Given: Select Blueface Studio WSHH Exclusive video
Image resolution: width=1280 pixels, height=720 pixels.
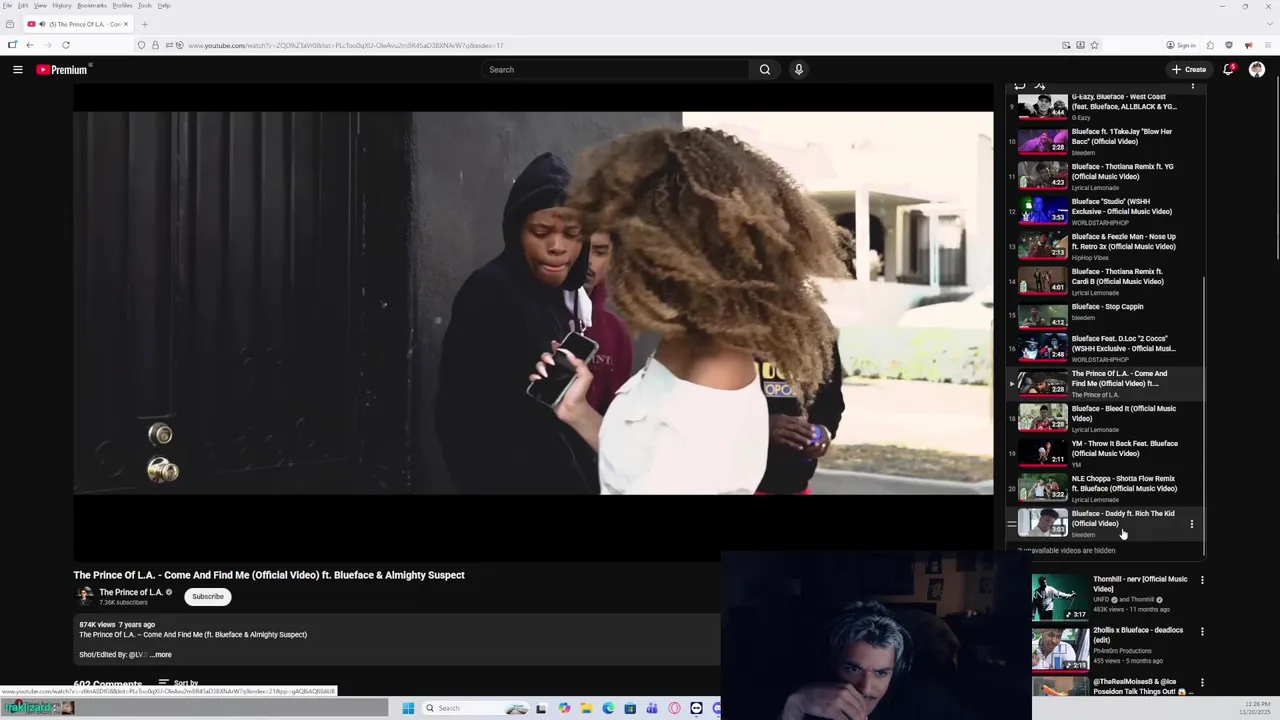Looking at the screenshot, I should (x=1105, y=211).
